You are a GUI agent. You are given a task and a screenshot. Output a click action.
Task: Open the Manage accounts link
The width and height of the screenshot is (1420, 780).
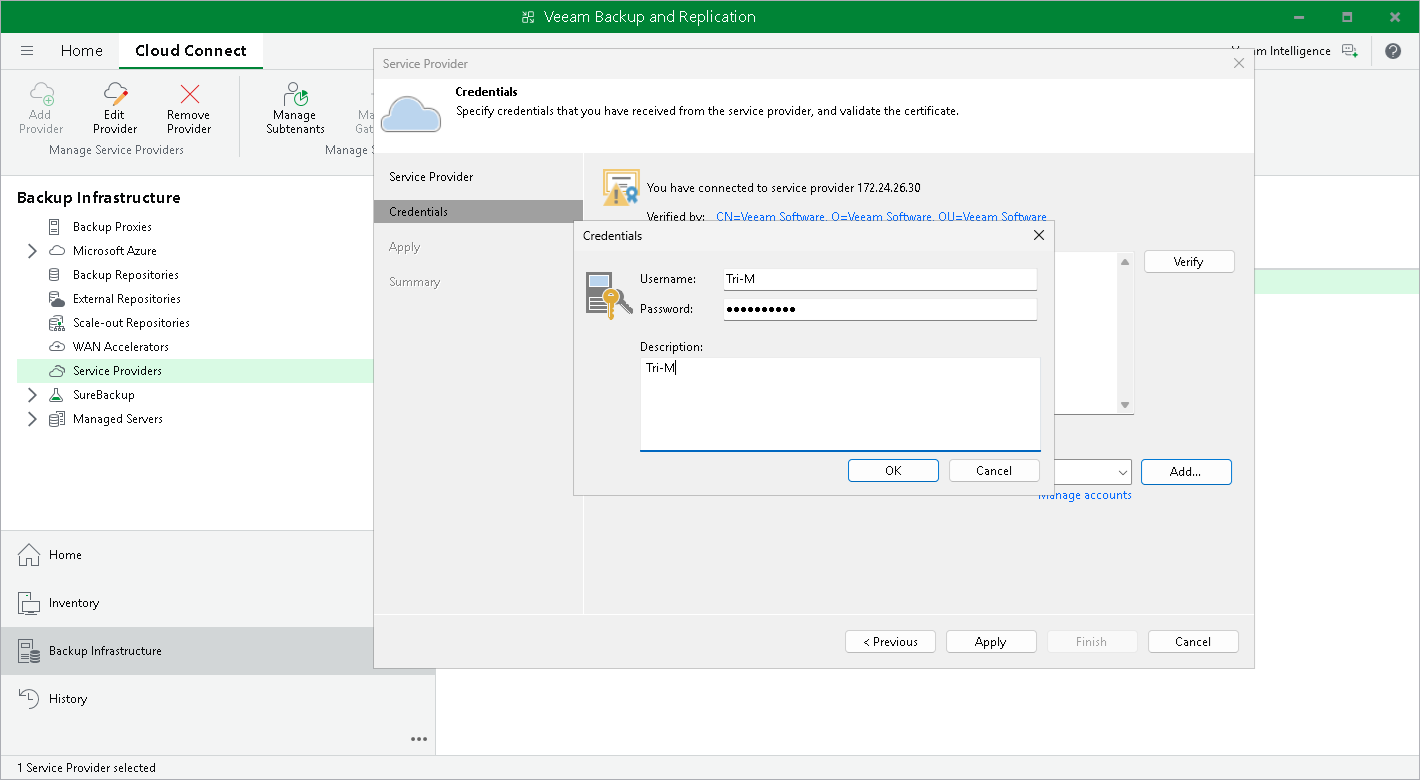coord(1085,495)
